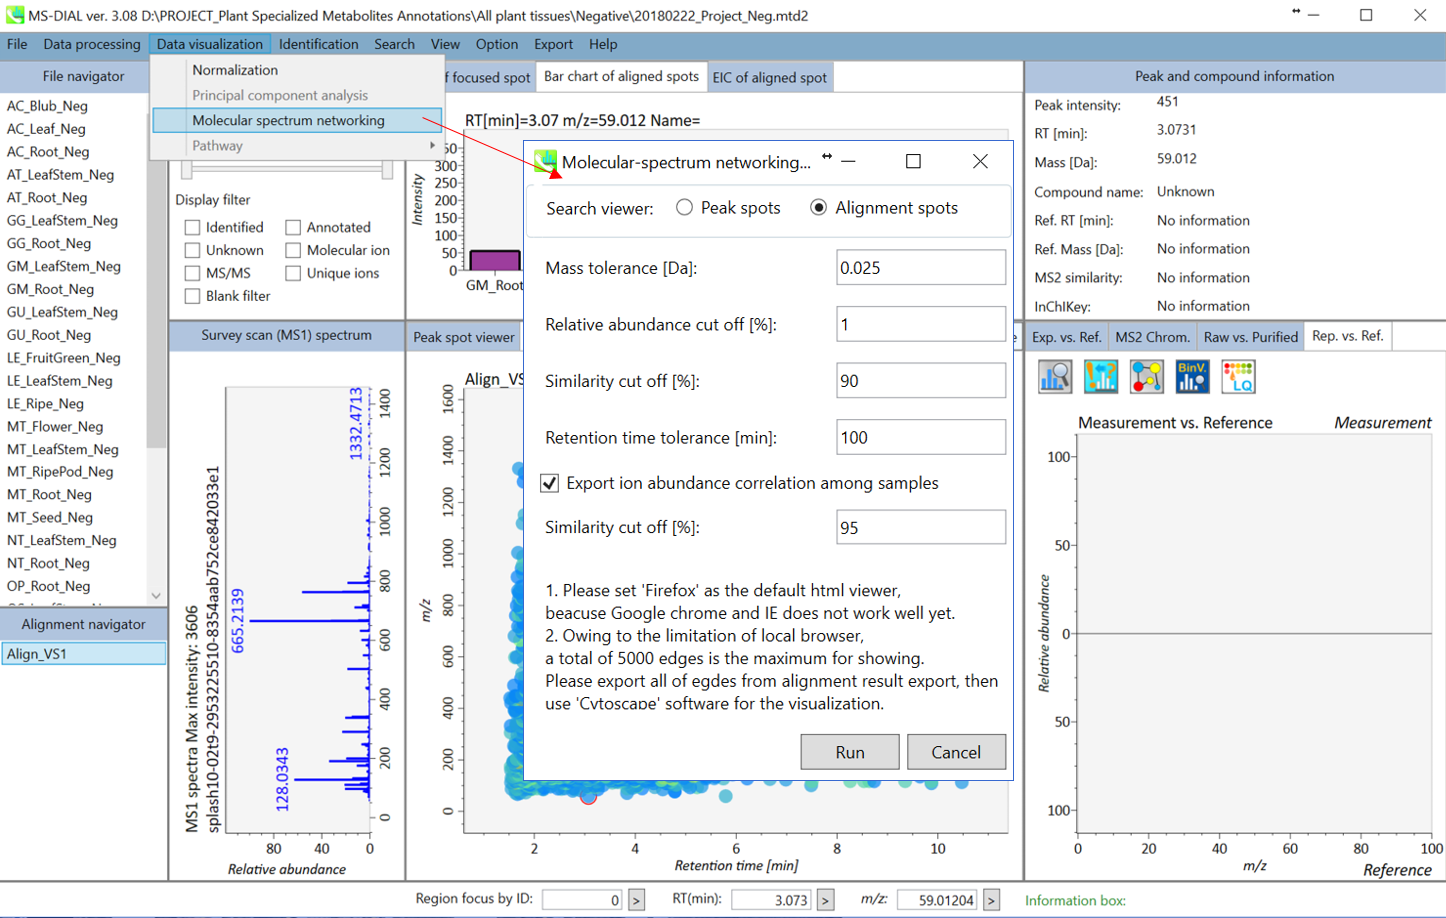Image resolution: width=1446 pixels, height=918 pixels.
Task: Click the spectrum search magnifier icon
Action: 1055,377
